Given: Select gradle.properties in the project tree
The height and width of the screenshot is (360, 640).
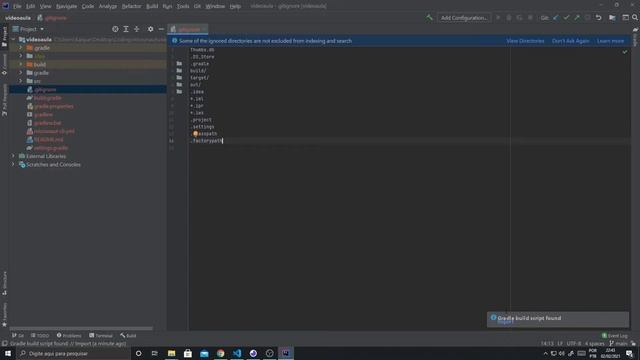Looking at the screenshot, I should click(x=53, y=106).
